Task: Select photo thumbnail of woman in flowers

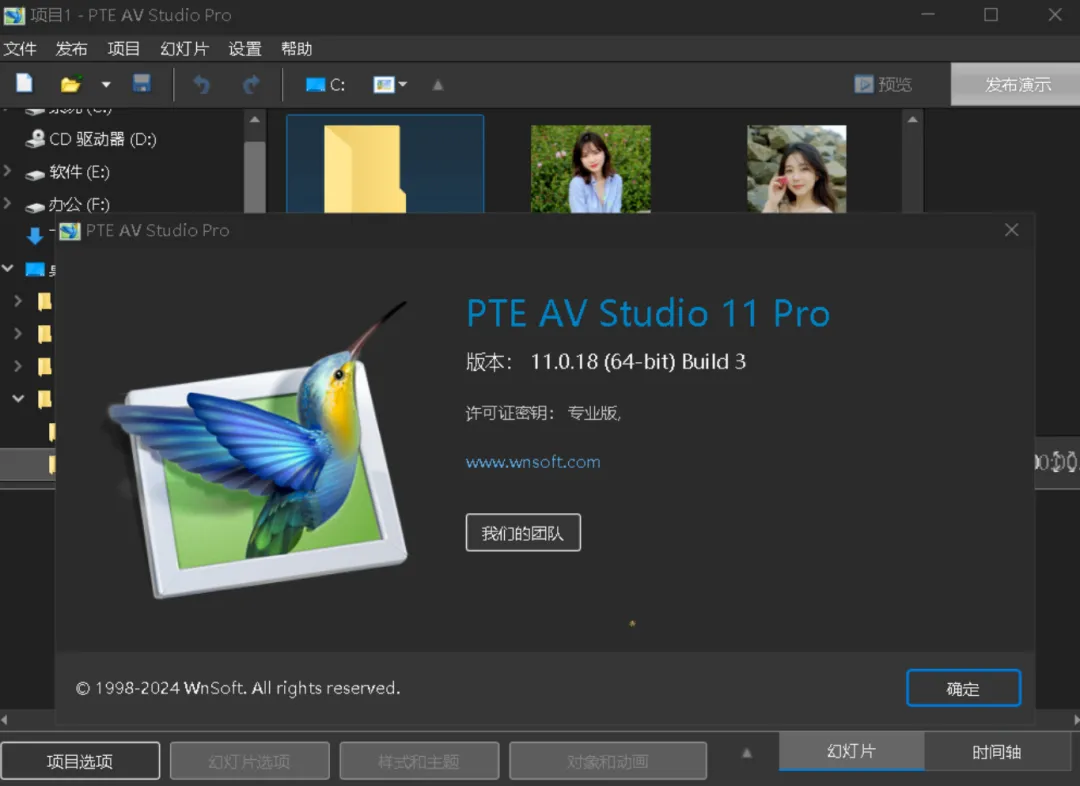Action: [590, 169]
